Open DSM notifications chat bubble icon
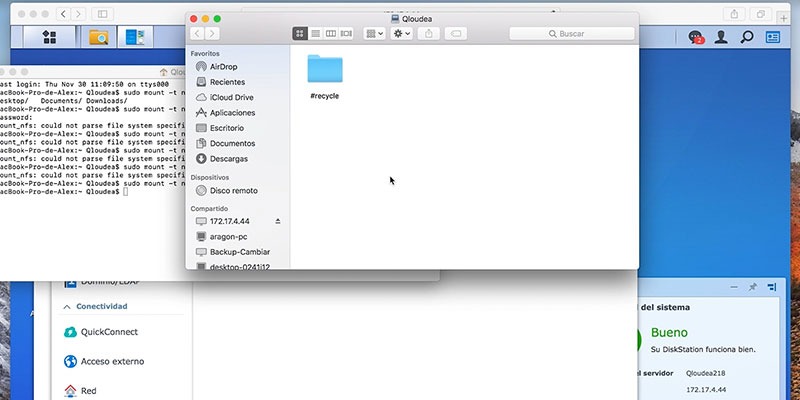 pos(696,37)
